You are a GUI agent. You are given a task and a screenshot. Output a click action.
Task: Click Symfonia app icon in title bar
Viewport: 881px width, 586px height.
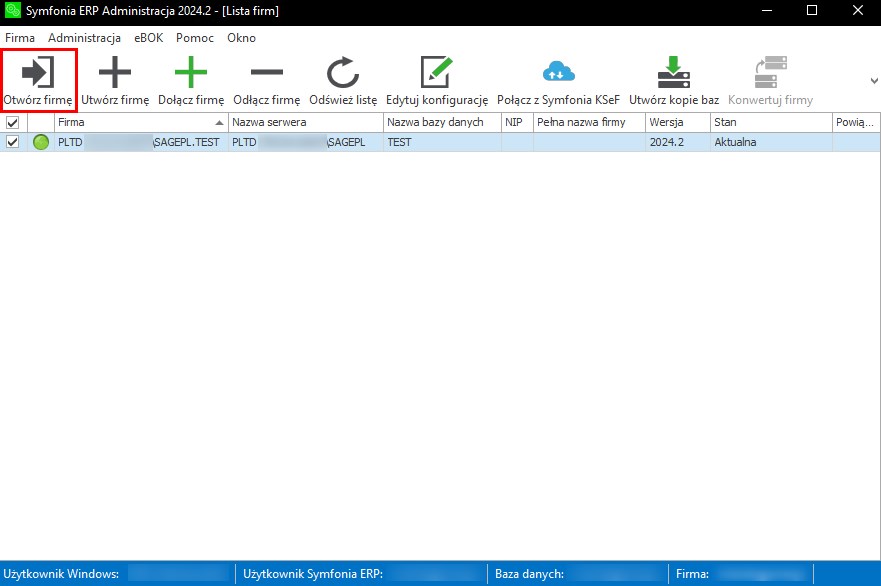click(12, 10)
